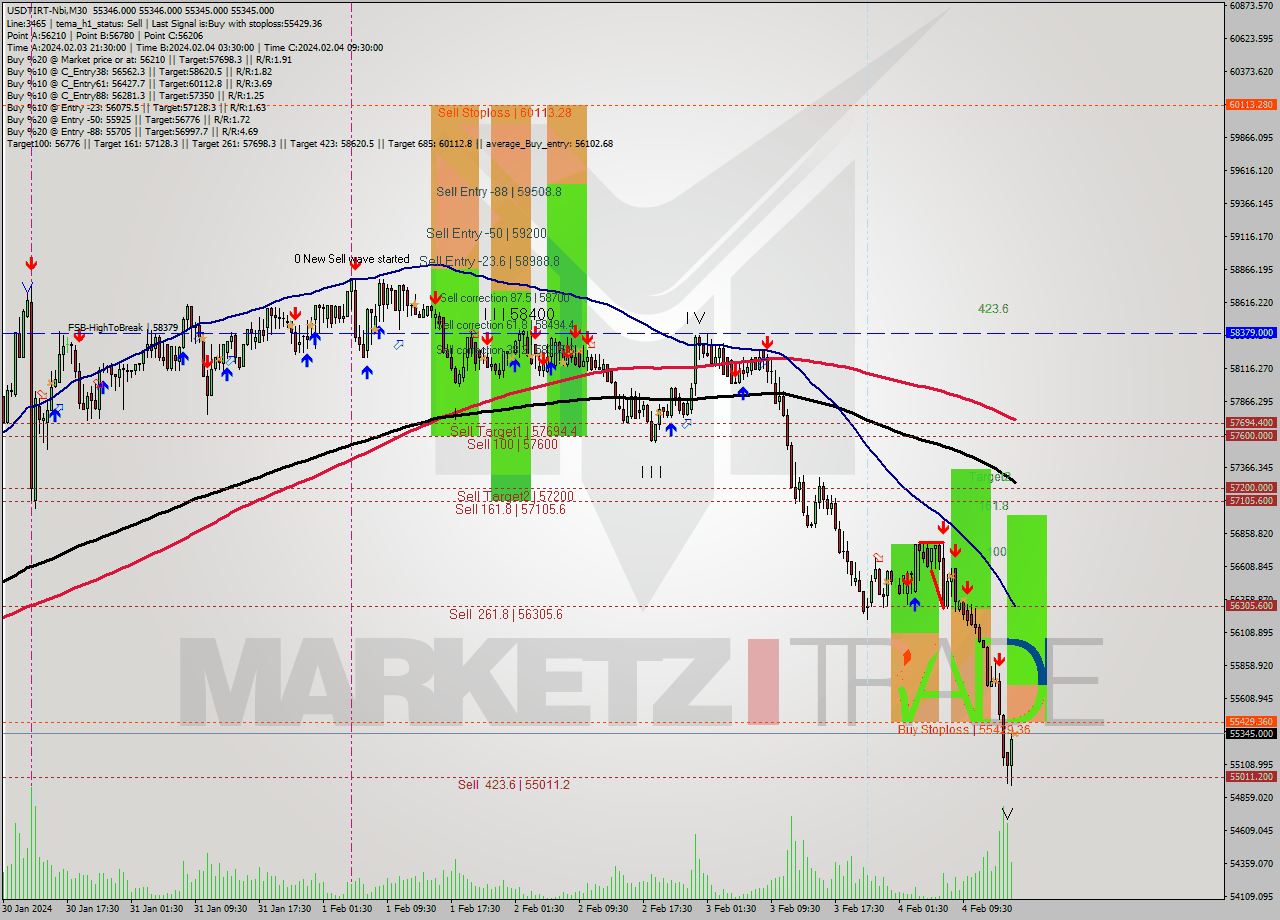The width and height of the screenshot is (1280, 920).
Task: Click the 57600.000 price tag on axis
Action: pos(1251,435)
